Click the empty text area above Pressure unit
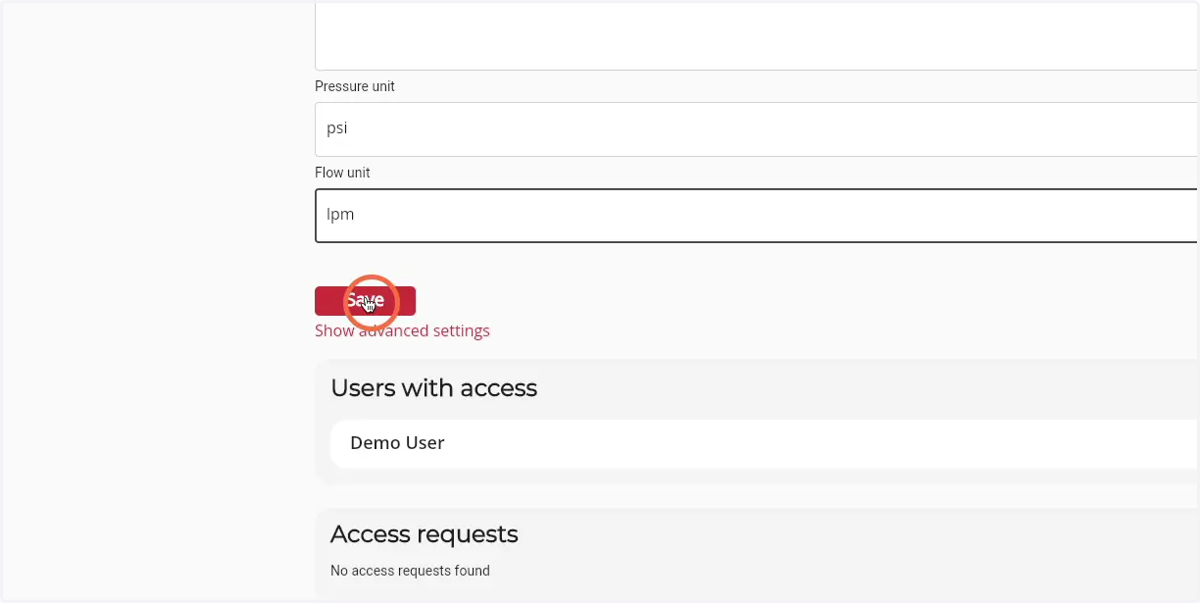The width and height of the screenshot is (1200, 603). tap(757, 36)
